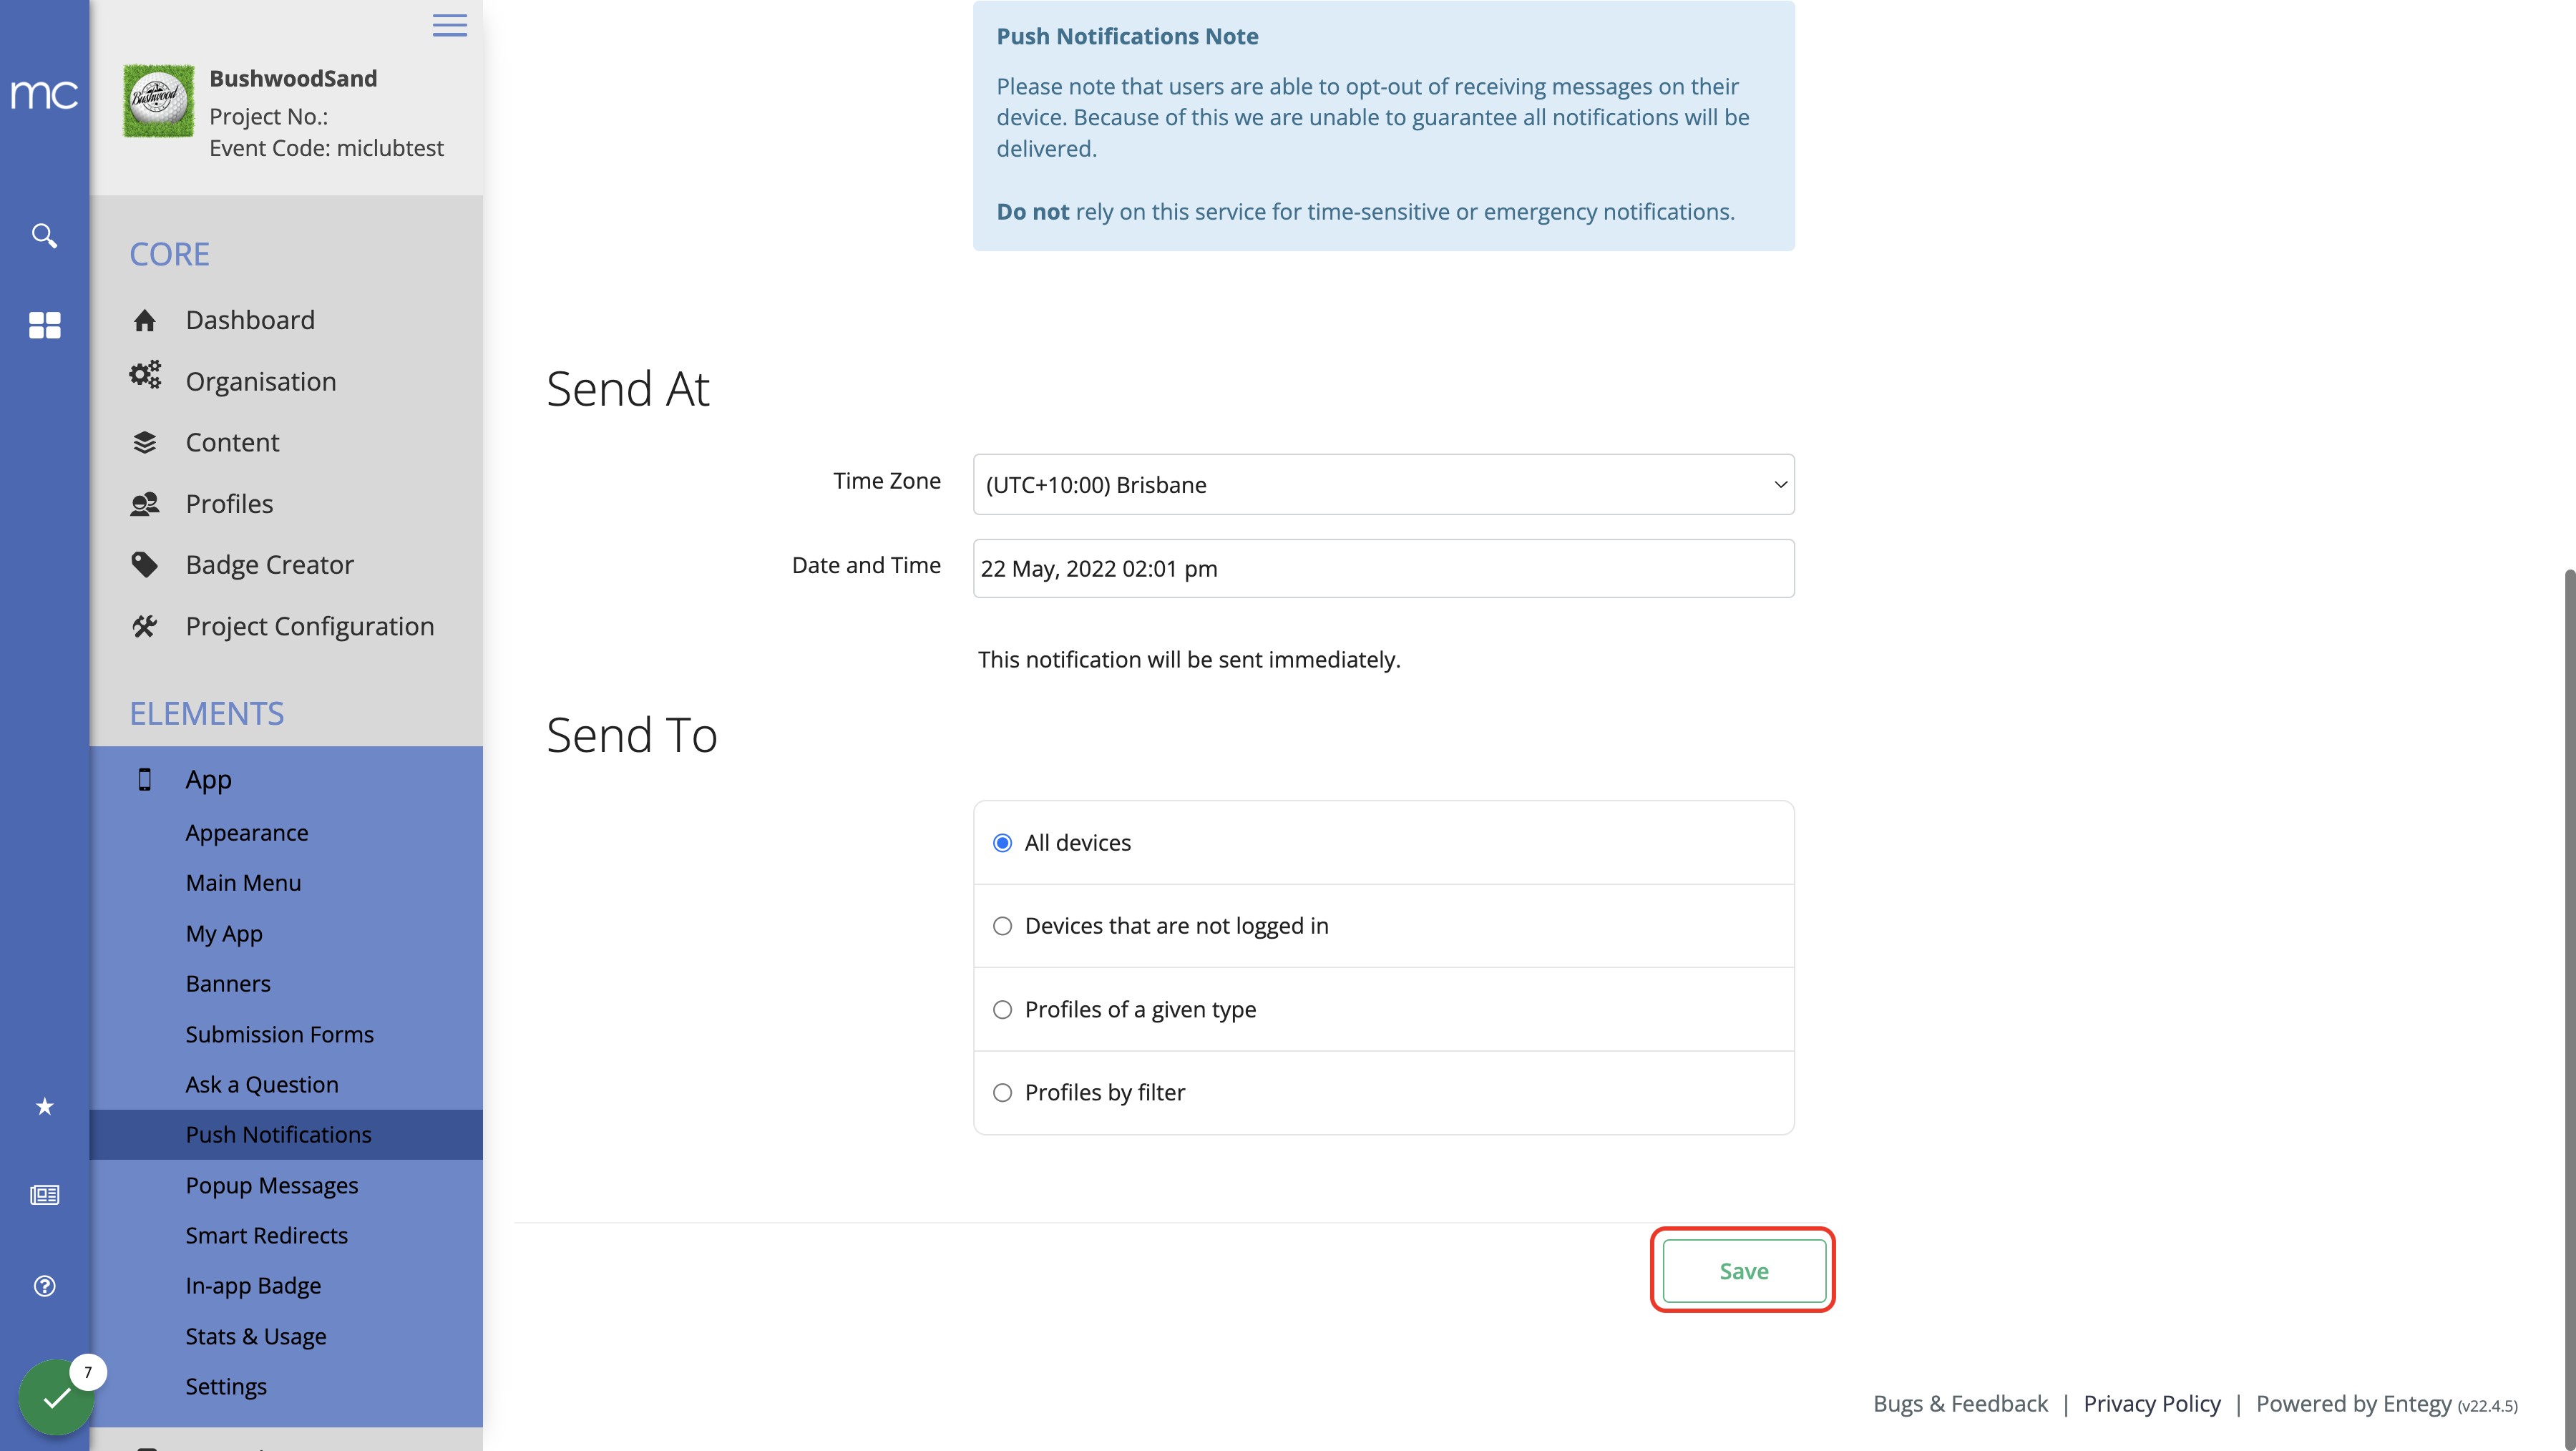Open the Privacy Policy link
The image size is (2576, 1451).
pyautogui.click(x=2151, y=1403)
